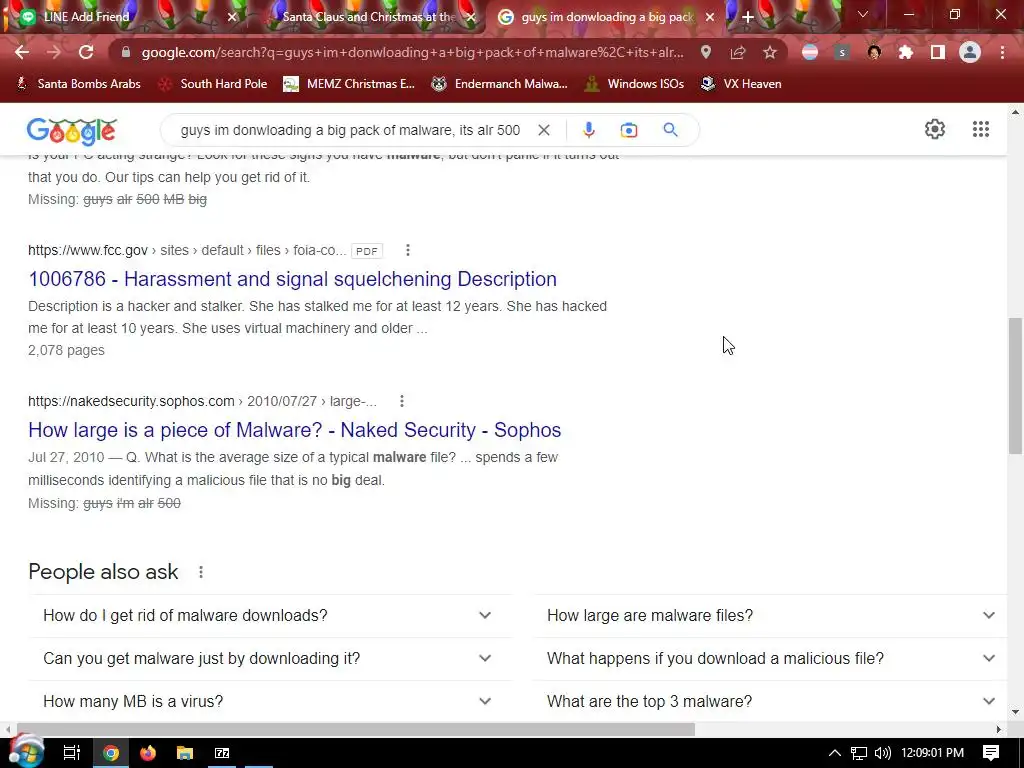Expand 'What happens if you download a malicious file?'

tap(771, 658)
